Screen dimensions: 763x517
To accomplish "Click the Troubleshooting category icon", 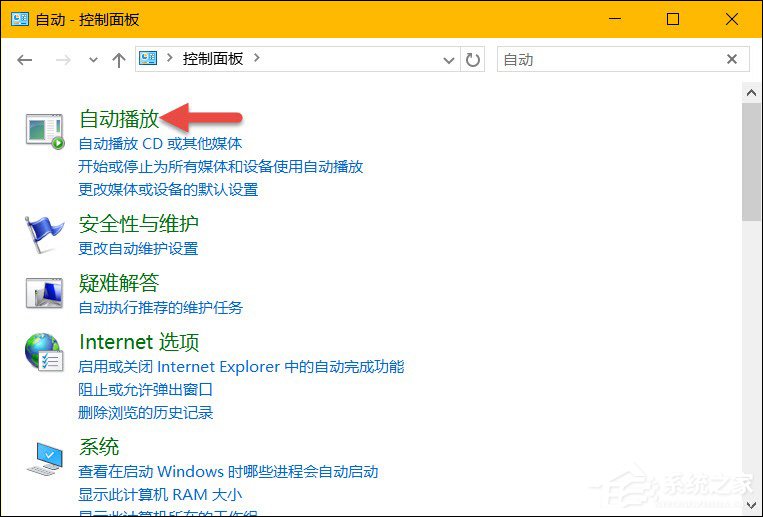I will point(44,293).
